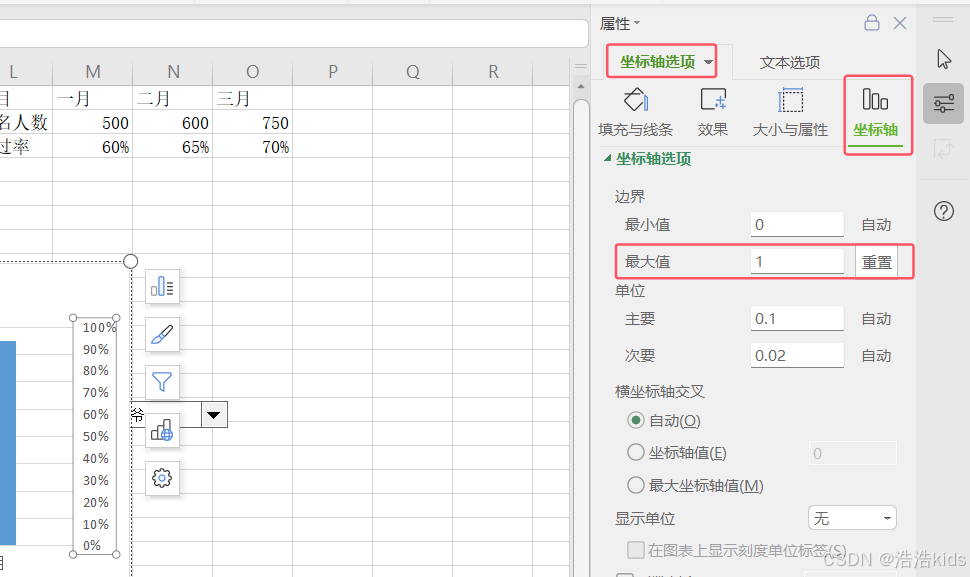970x577 pixels.
Task: Select the cell with value 500
Action: pos(93,122)
